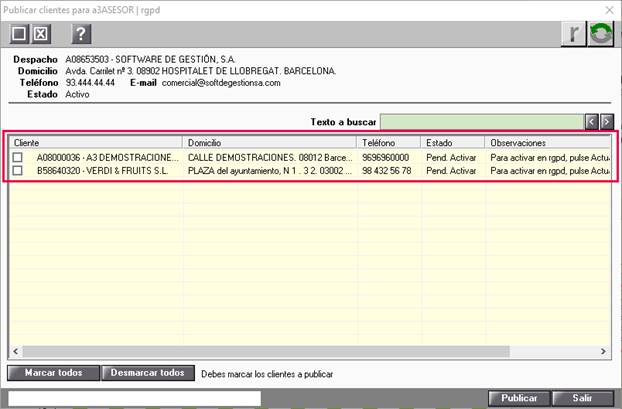
Task: Click Pend. Activar status for A3 DEMOSTRACIONE
Action: coord(451,157)
